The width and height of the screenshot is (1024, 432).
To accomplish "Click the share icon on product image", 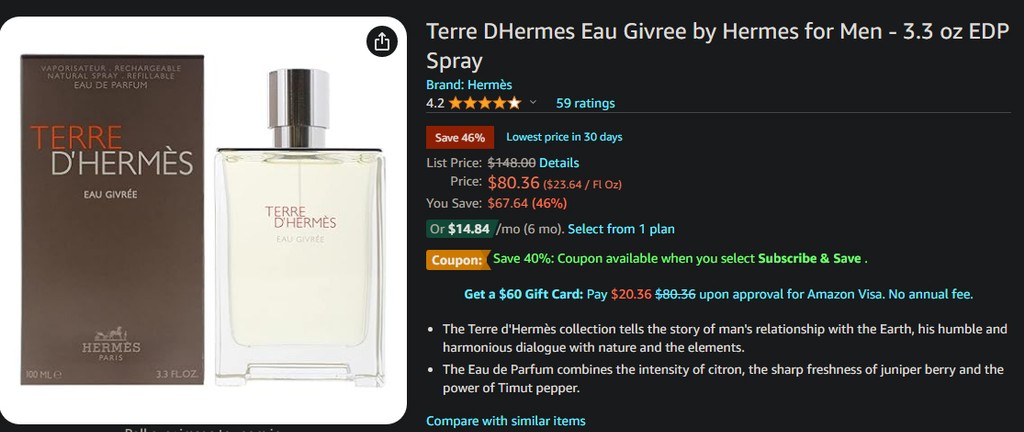I will [382, 42].
